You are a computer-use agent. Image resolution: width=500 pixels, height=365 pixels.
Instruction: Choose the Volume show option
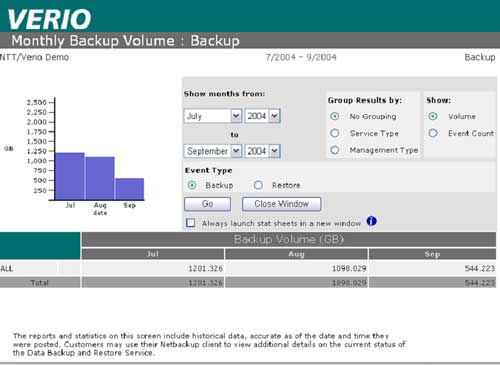(433, 116)
